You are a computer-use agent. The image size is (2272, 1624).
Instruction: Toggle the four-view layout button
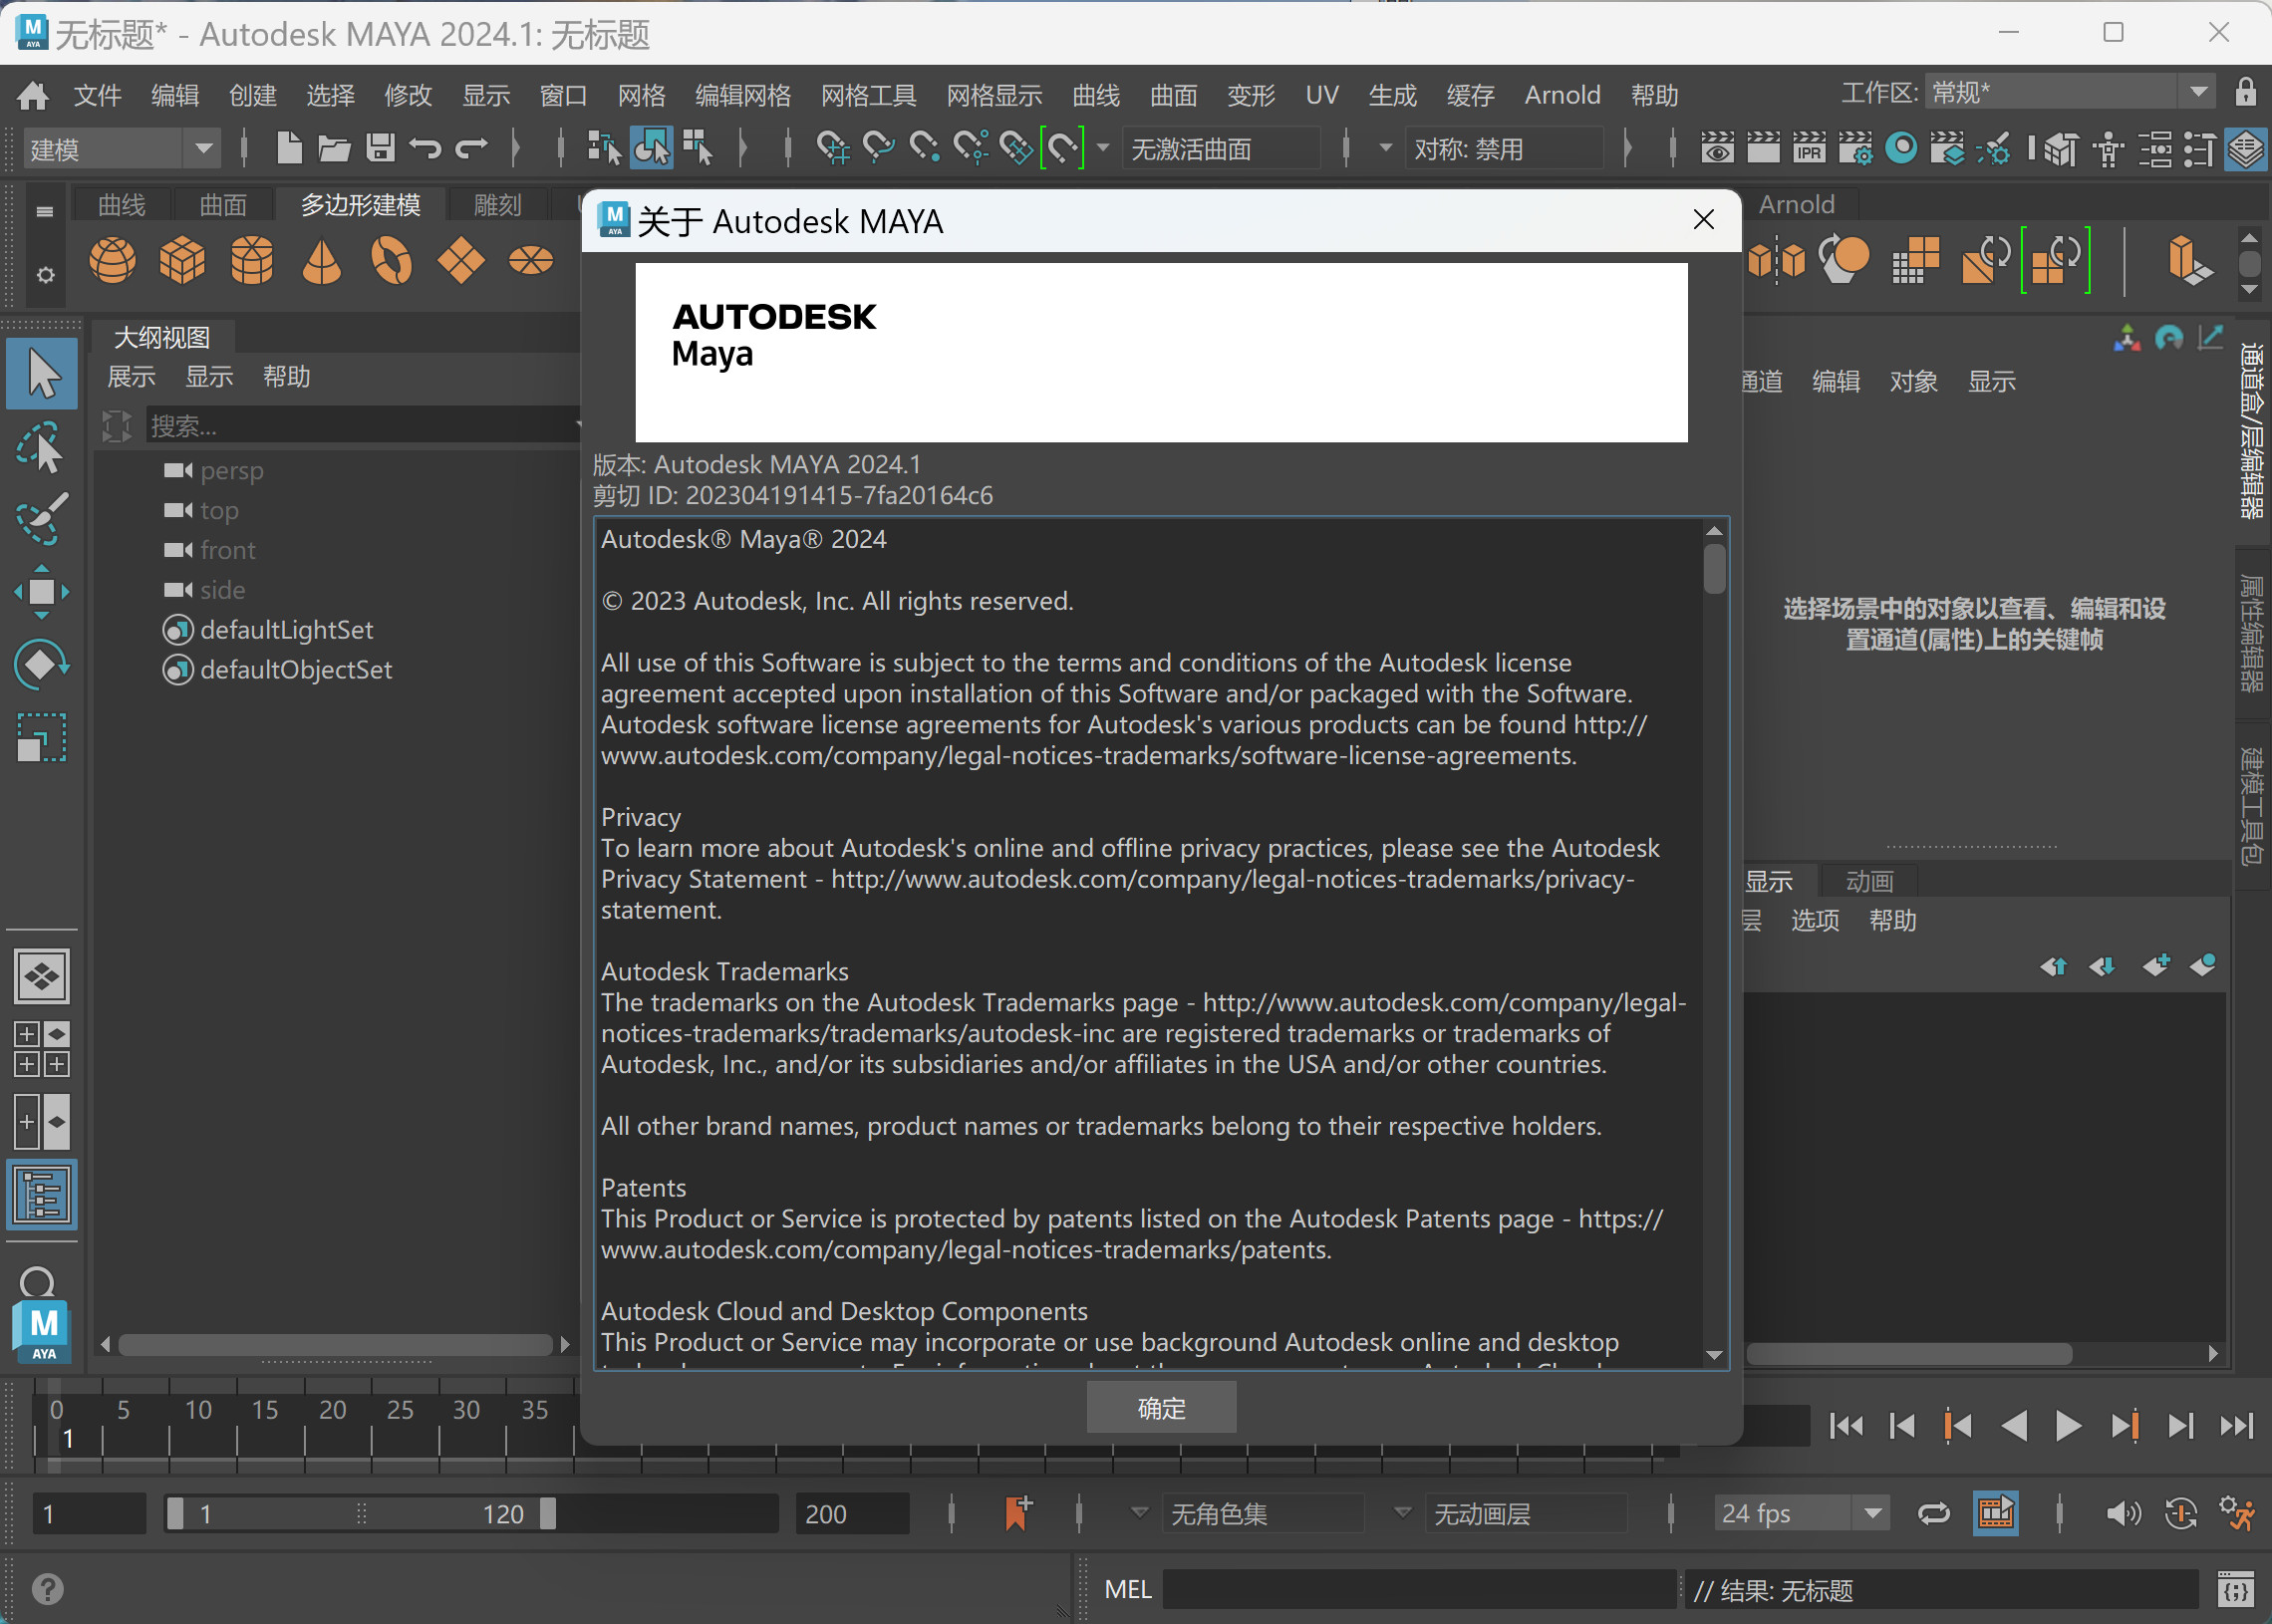point(42,1049)
